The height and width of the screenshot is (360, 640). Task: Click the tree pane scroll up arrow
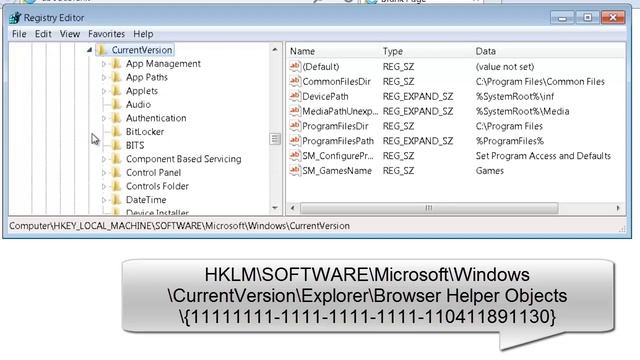pyautogui.click(x=275, y=50)
